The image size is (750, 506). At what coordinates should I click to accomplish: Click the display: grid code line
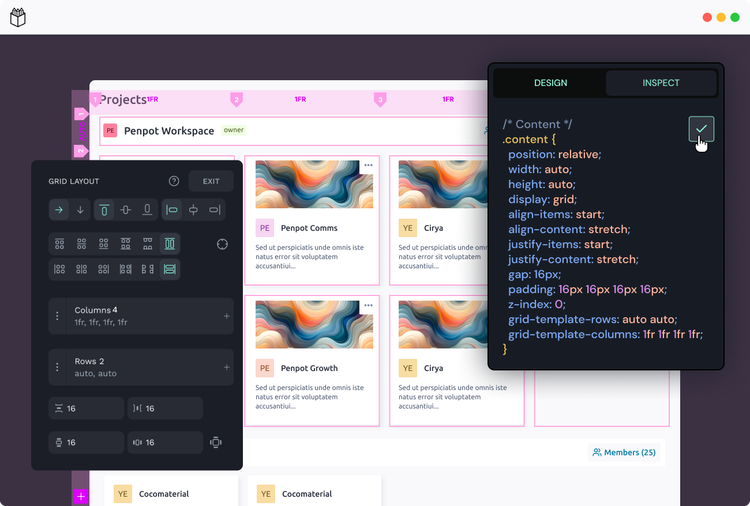coord(542,199)
